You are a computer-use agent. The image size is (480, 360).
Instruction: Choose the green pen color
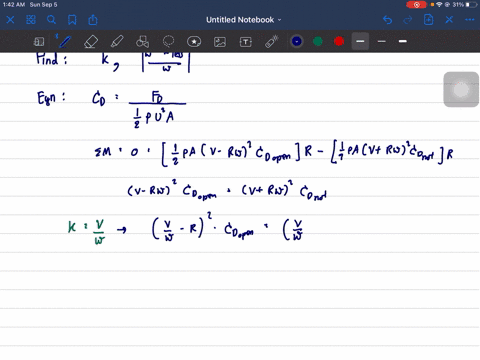(318, 41)
